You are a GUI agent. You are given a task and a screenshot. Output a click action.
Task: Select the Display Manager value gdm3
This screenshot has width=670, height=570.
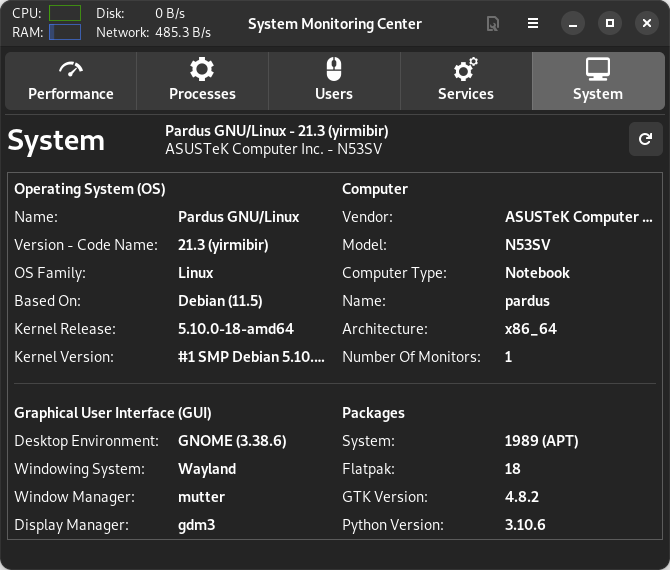tap(197, 525)
